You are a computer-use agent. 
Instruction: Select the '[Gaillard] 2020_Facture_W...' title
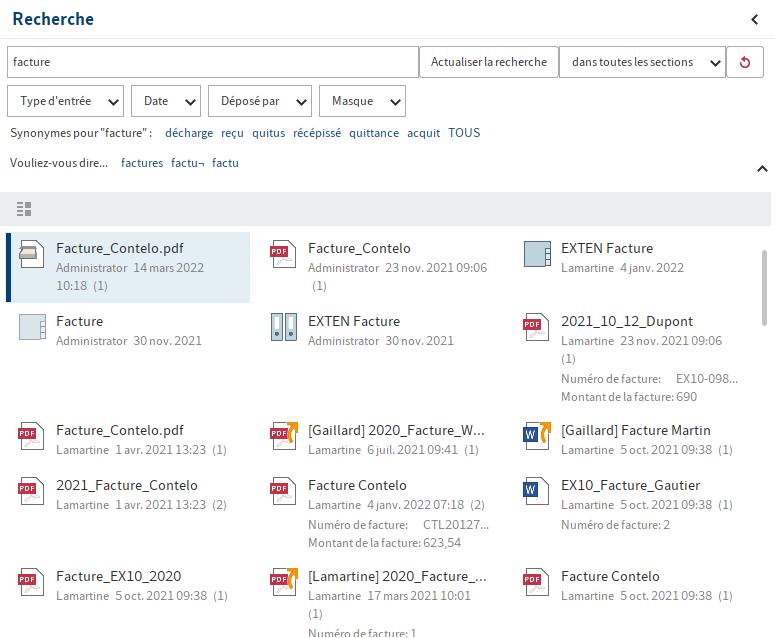tap(396, 430)
